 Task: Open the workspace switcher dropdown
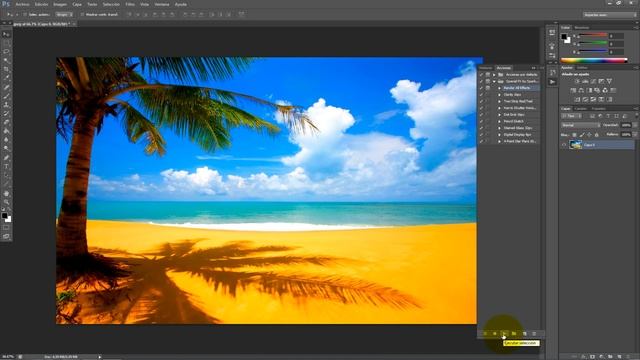click(609, 15)
